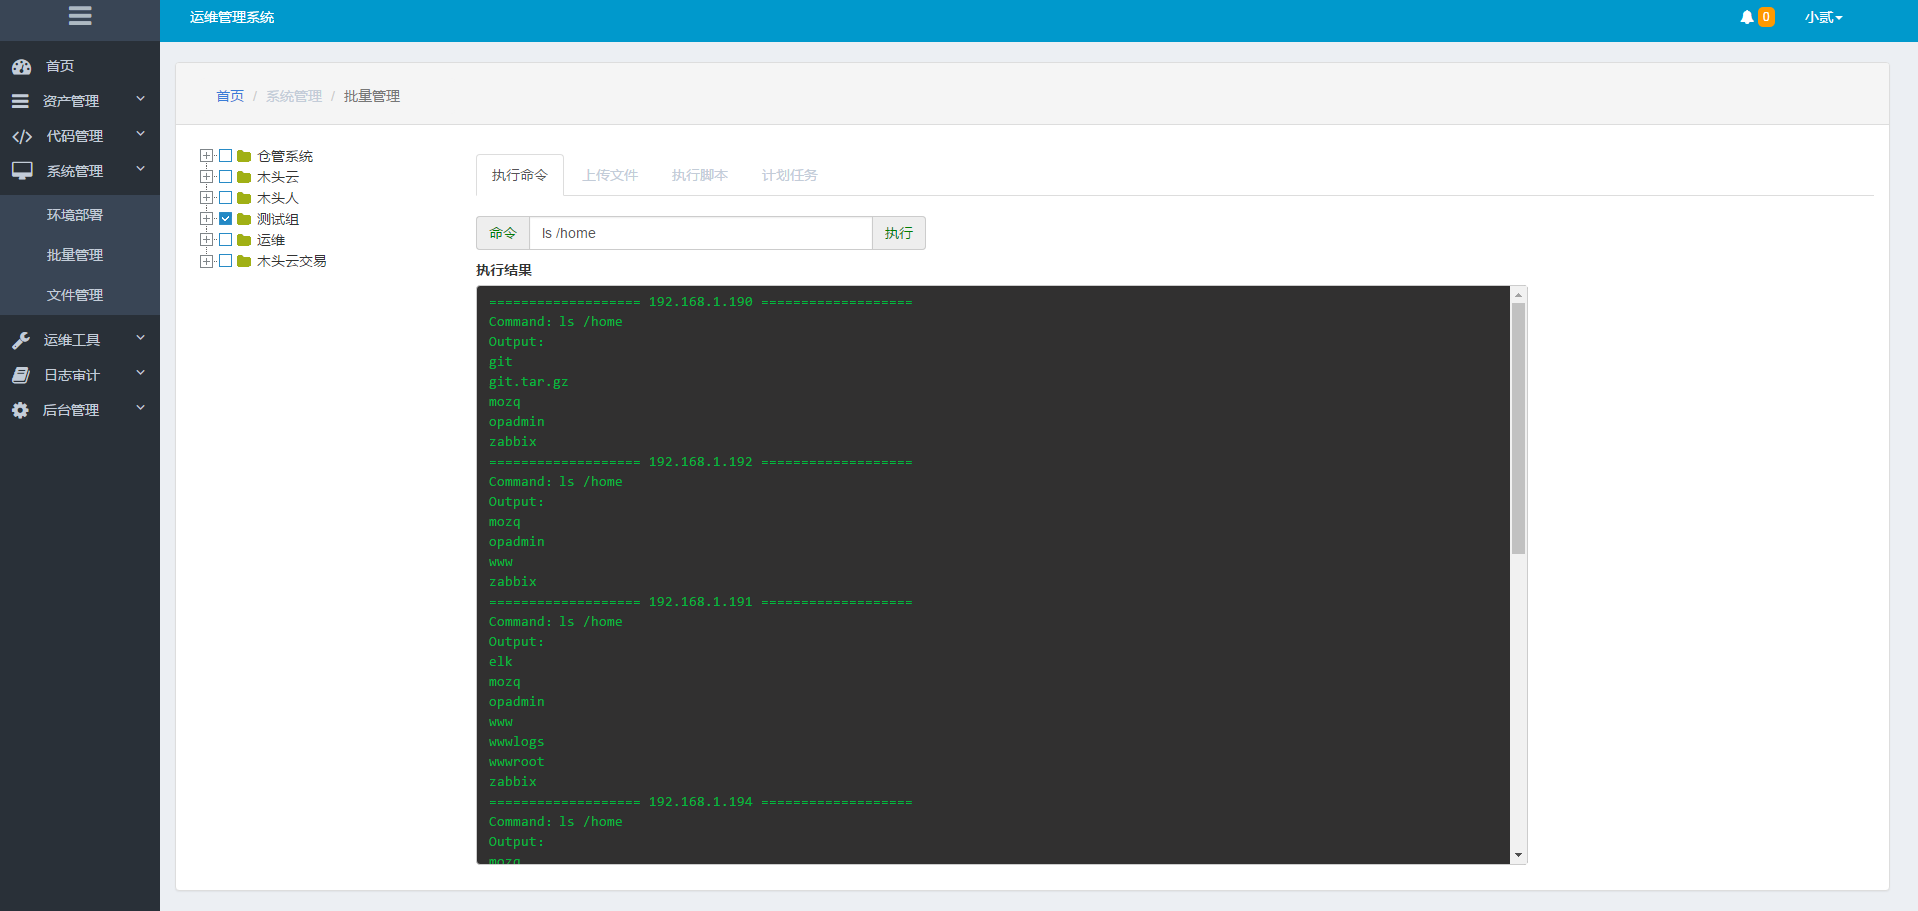Screen dimensions: 1918x911
Task: Click the wrench icon beside 运维工具
Action: pos(21,340)
